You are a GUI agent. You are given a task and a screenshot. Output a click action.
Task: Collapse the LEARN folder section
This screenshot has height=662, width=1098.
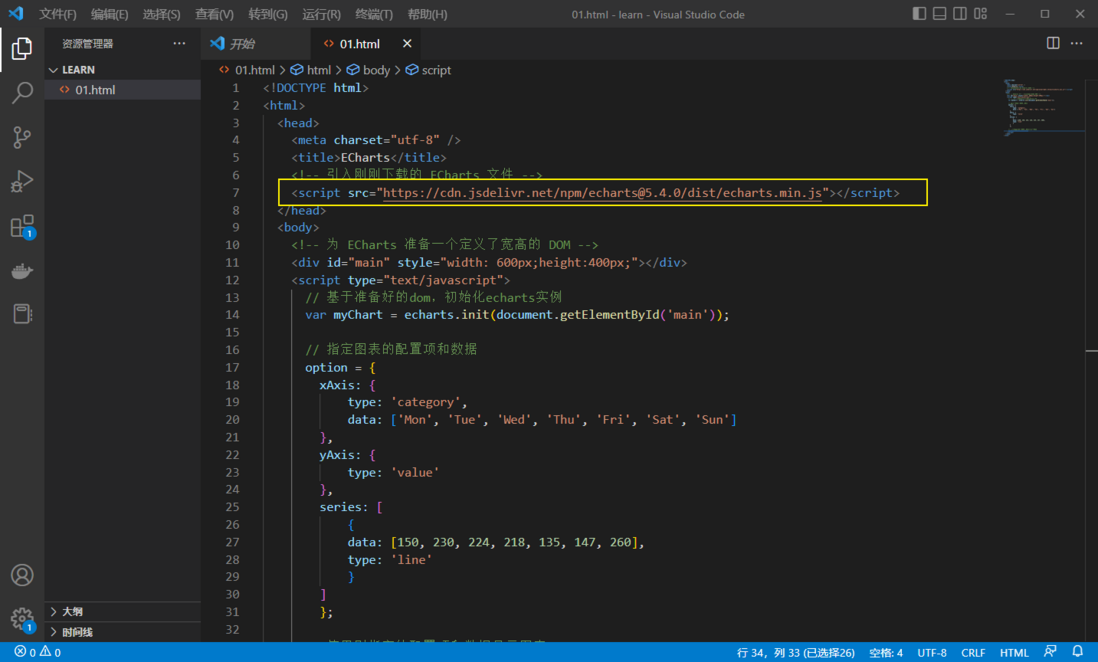pyautogui.click(x=123, y=70)
